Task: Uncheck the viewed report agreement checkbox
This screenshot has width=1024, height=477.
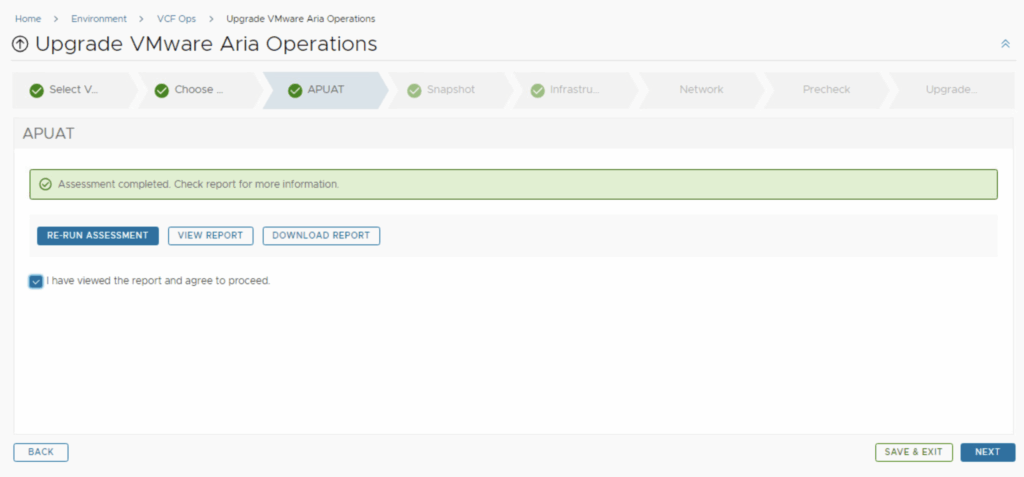Action: 36,282
